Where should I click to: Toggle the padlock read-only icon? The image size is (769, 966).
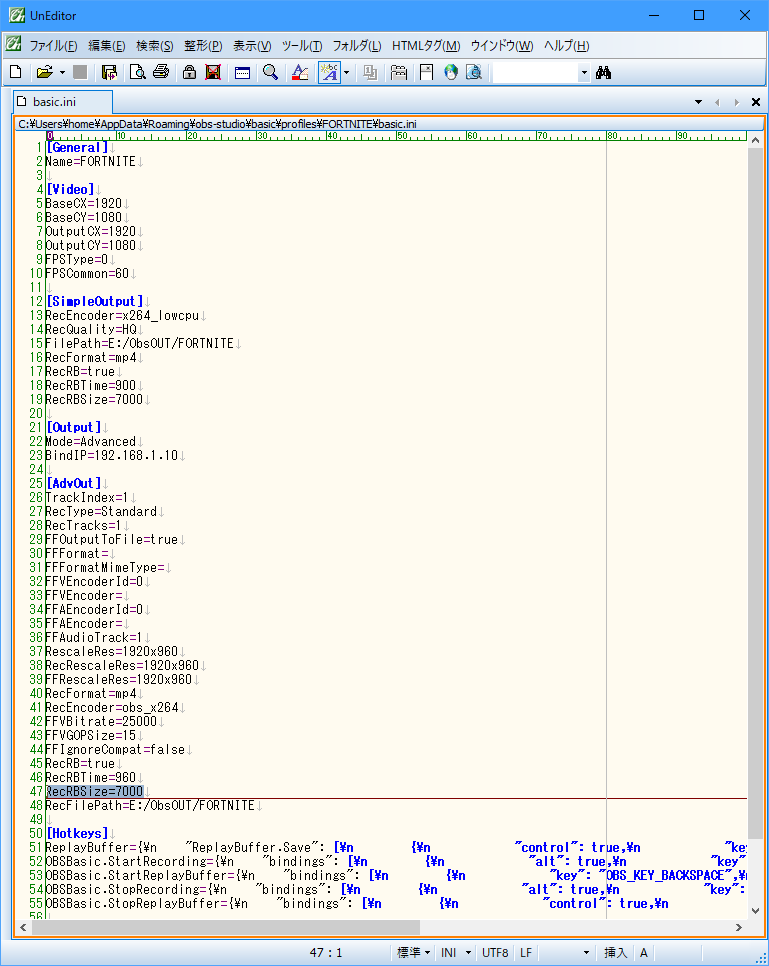point(189,72)
